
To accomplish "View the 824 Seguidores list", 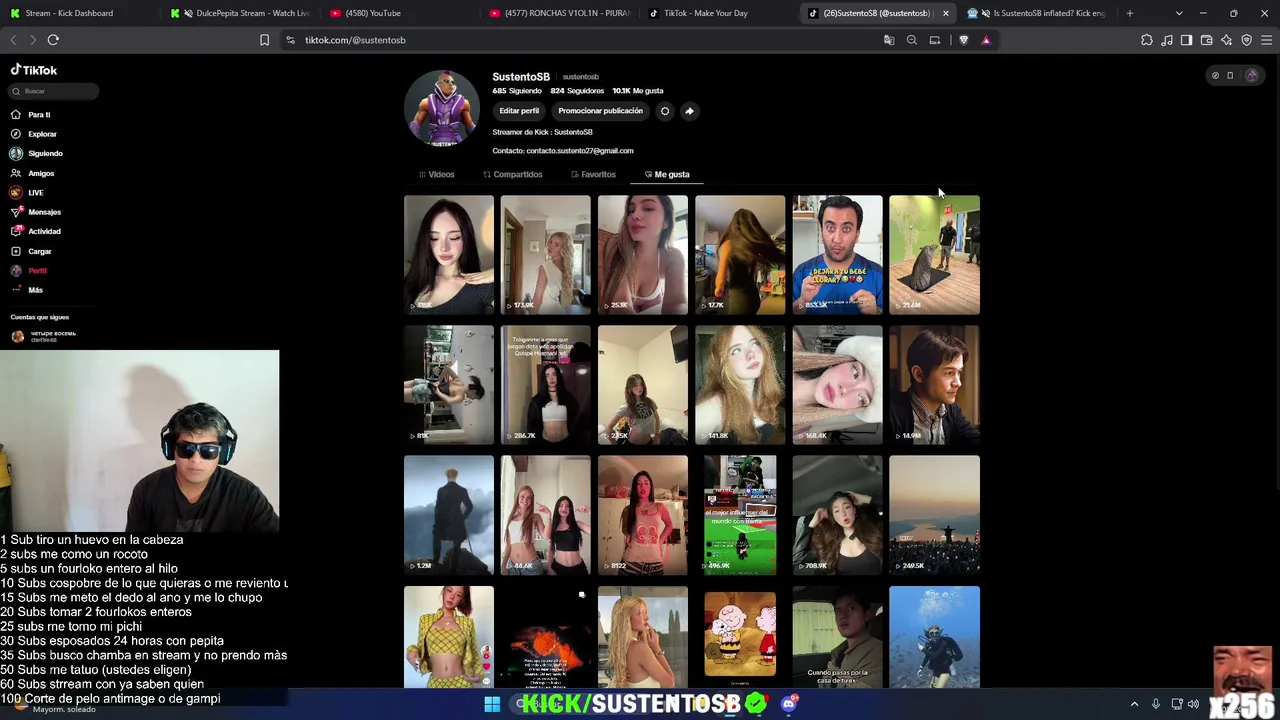I will (577, 91).
